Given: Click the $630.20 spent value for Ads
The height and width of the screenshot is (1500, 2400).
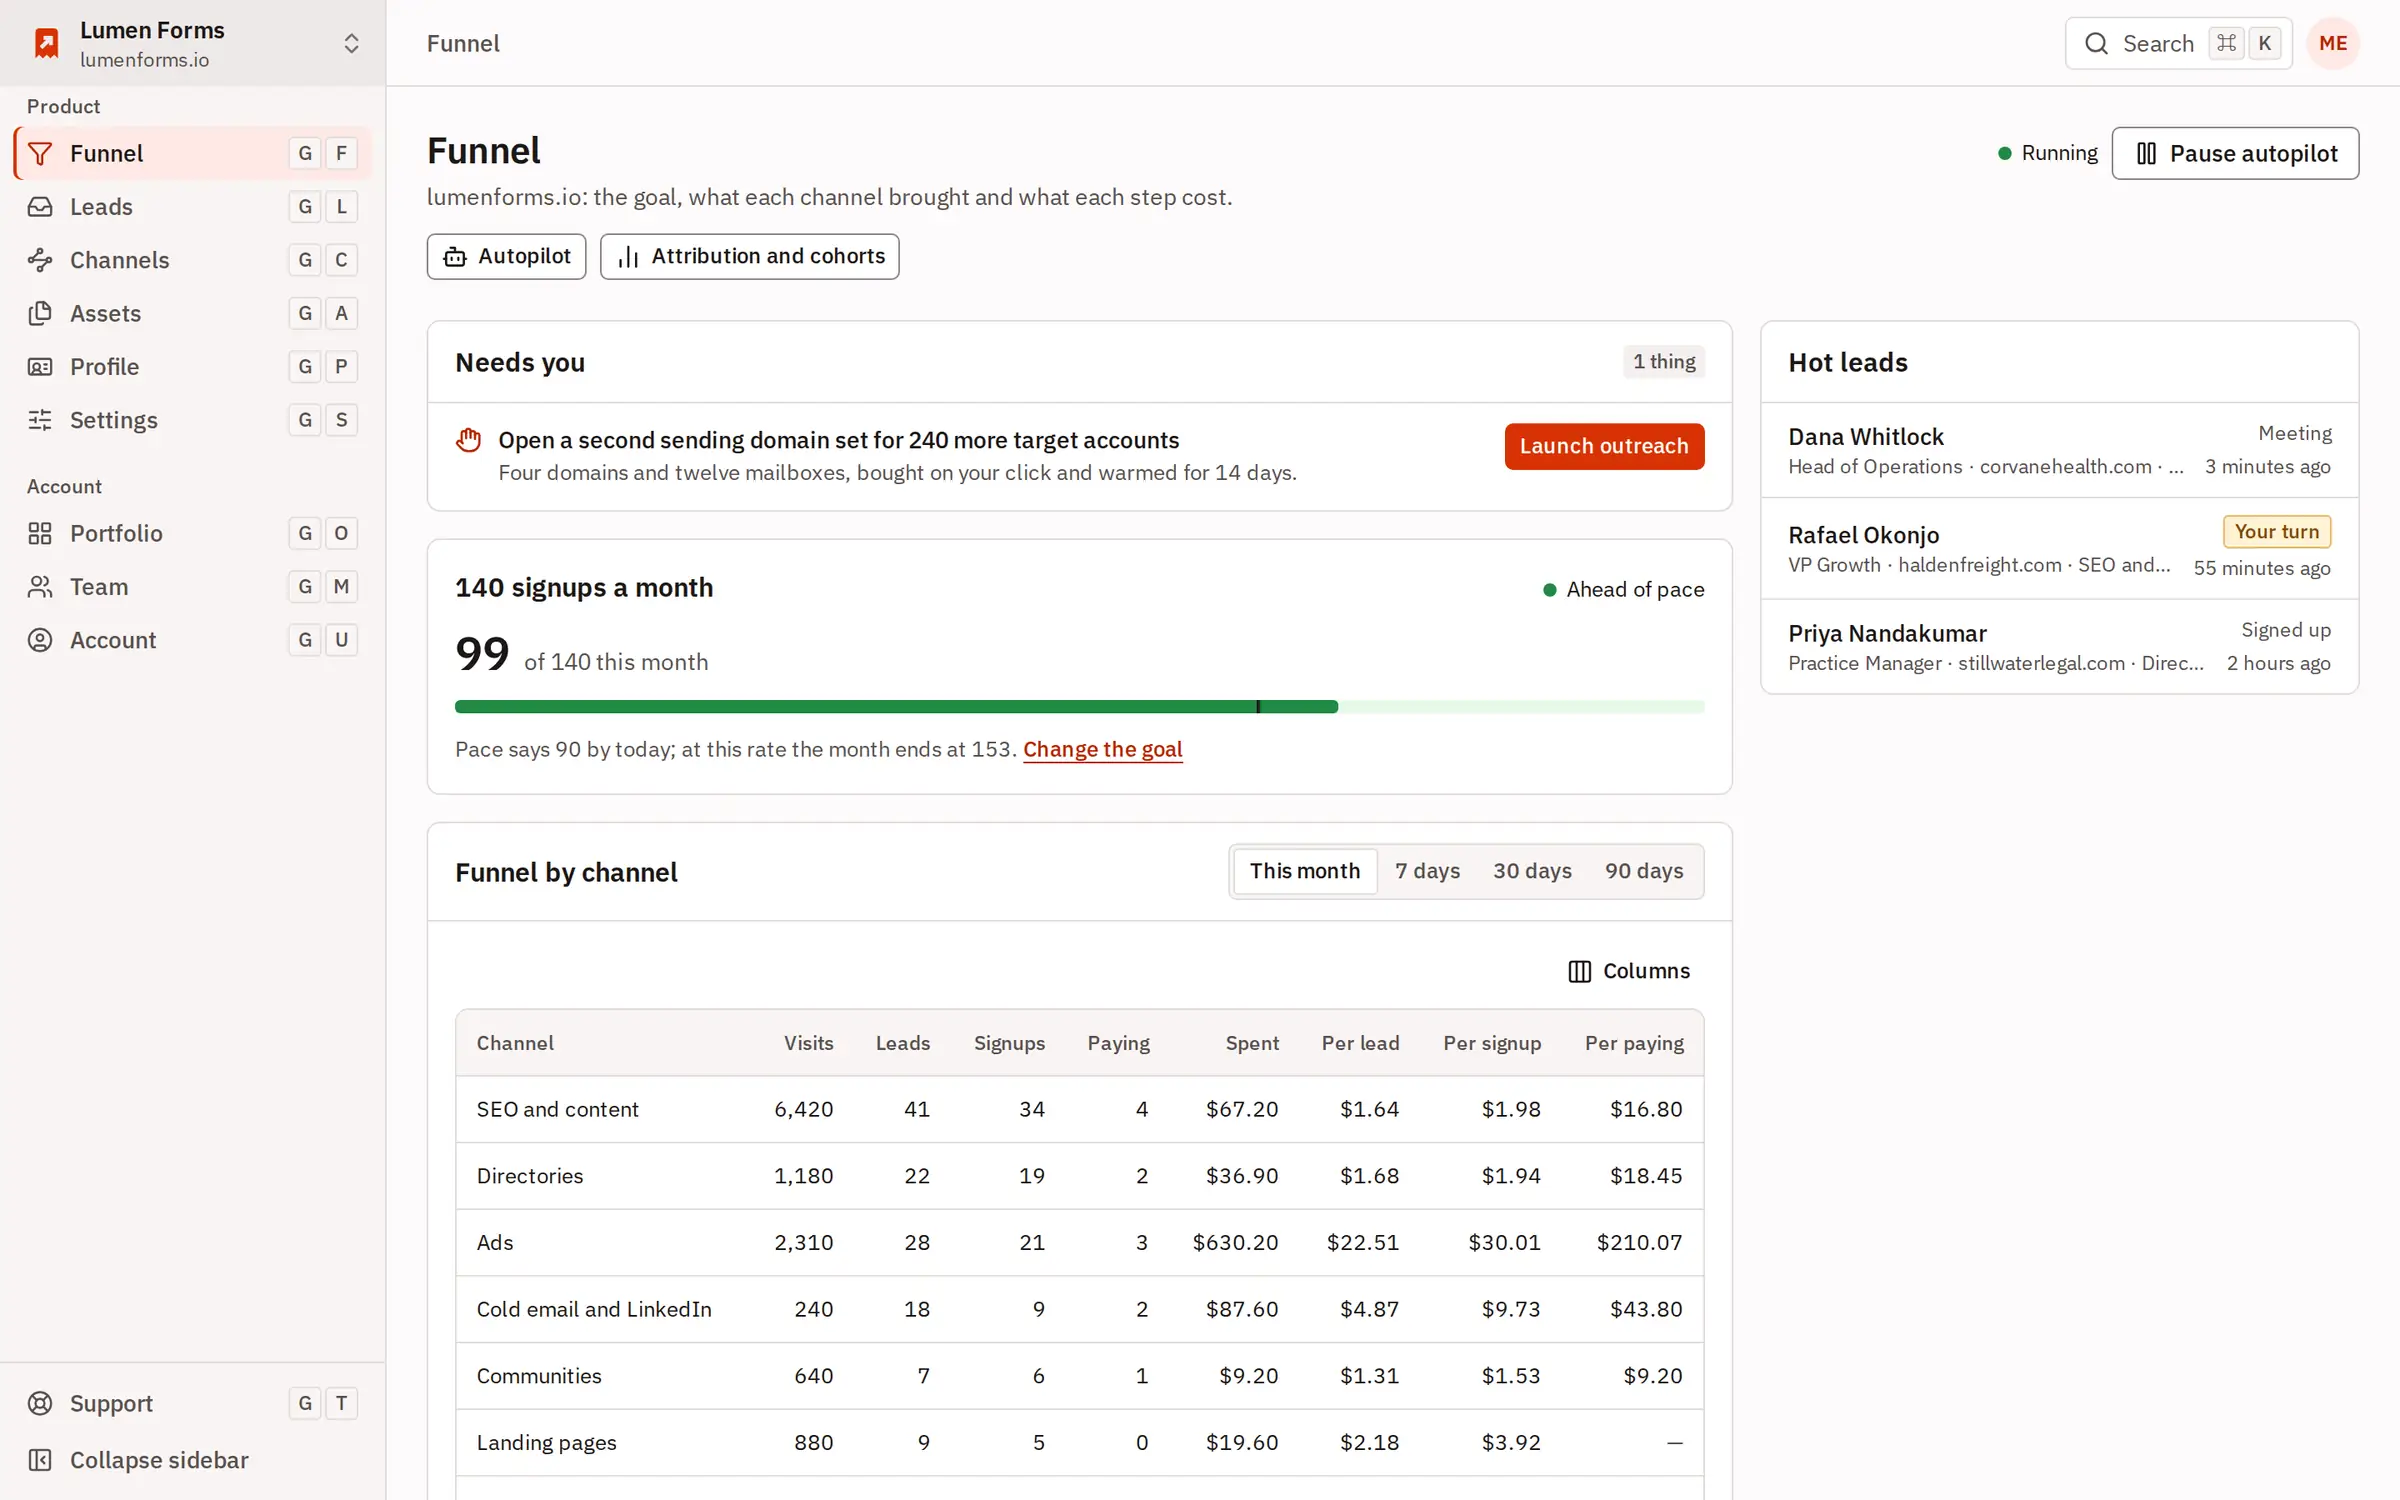Looking at the screenshot, I should point(1235,1243).
